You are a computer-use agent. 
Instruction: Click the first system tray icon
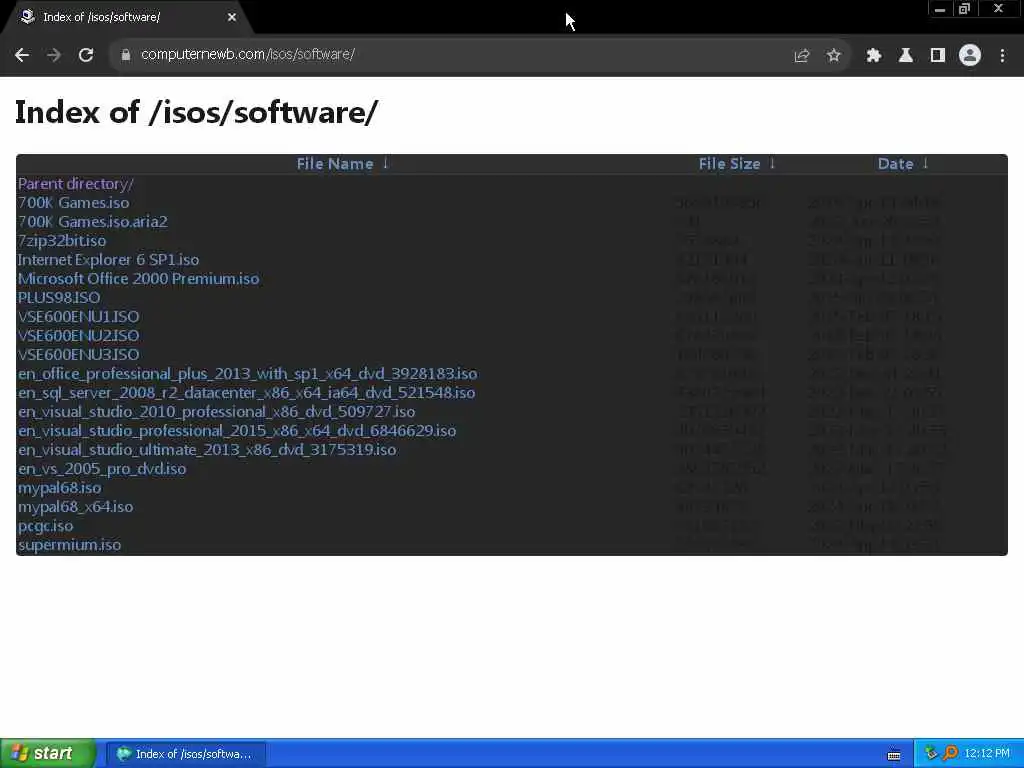pos(931,754)
